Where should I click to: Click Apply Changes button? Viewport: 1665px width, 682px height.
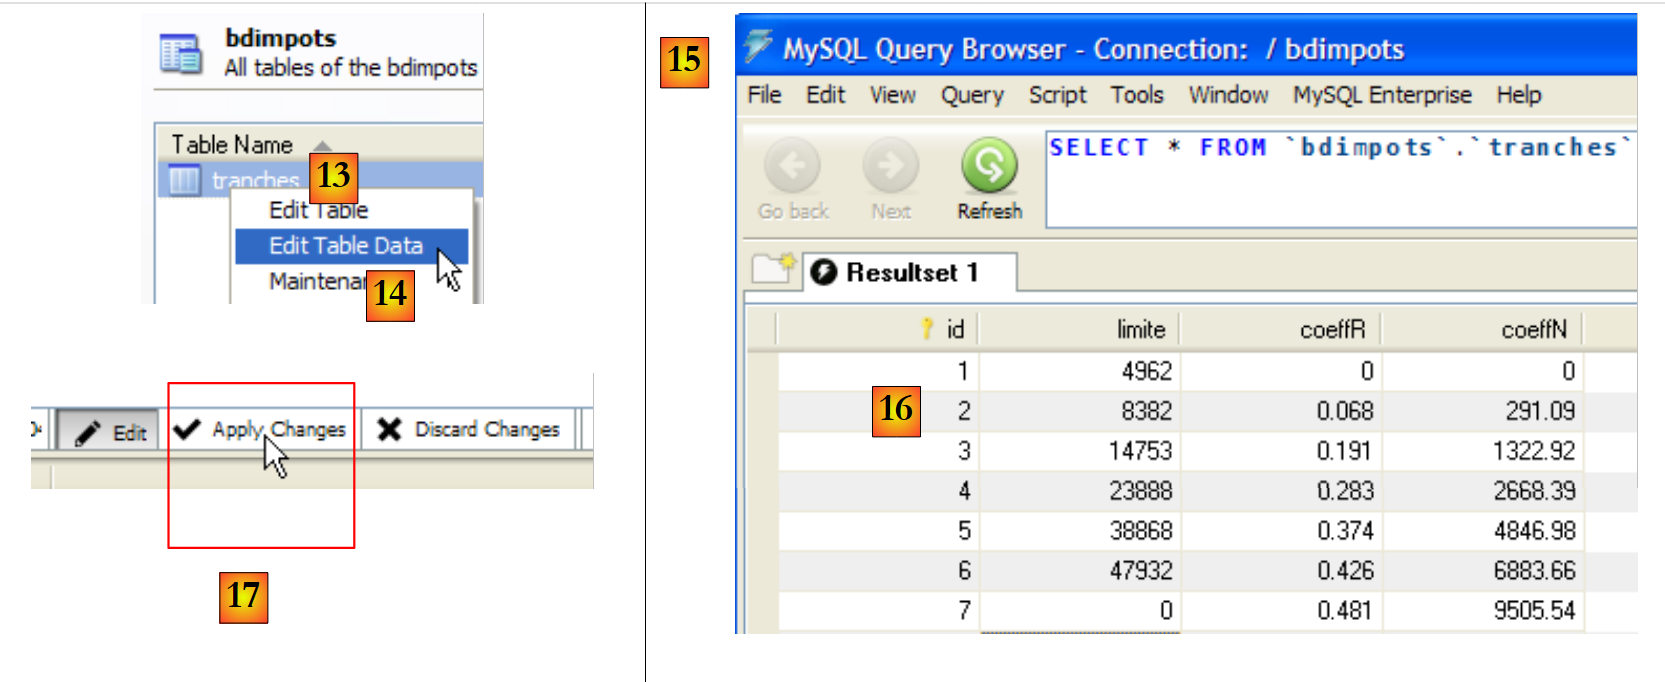tap(261, 430)
